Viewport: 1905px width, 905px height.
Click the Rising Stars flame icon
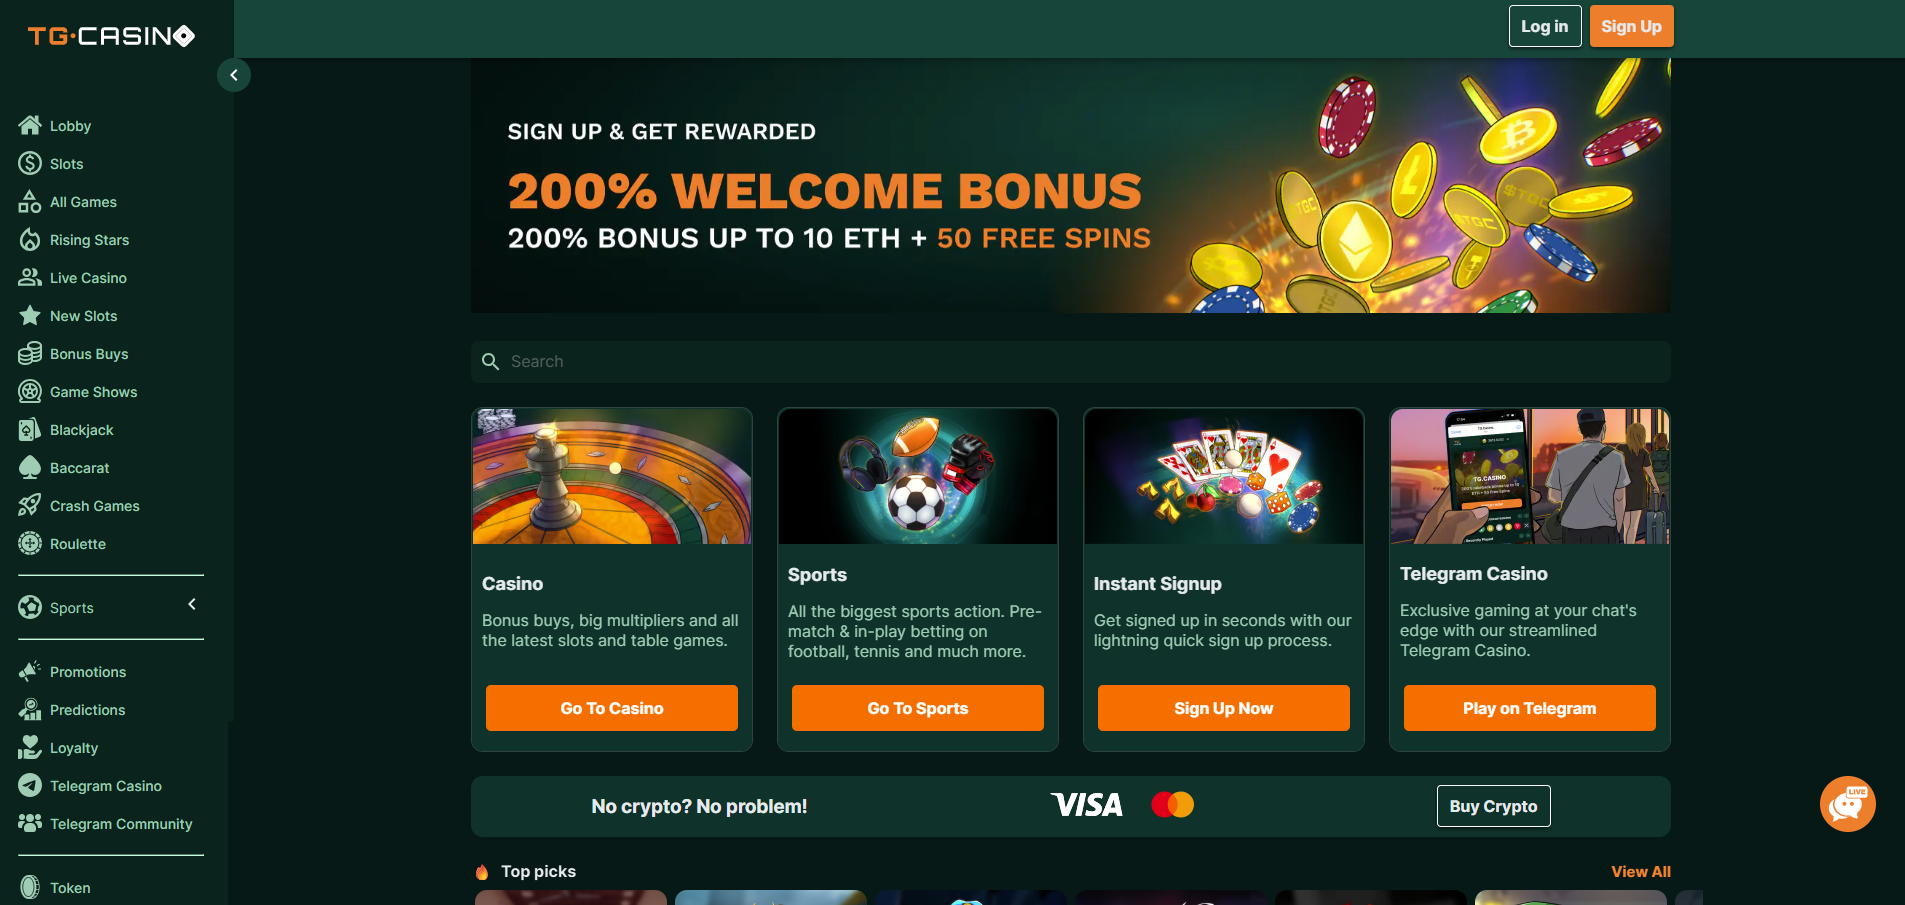click(30, 239)
